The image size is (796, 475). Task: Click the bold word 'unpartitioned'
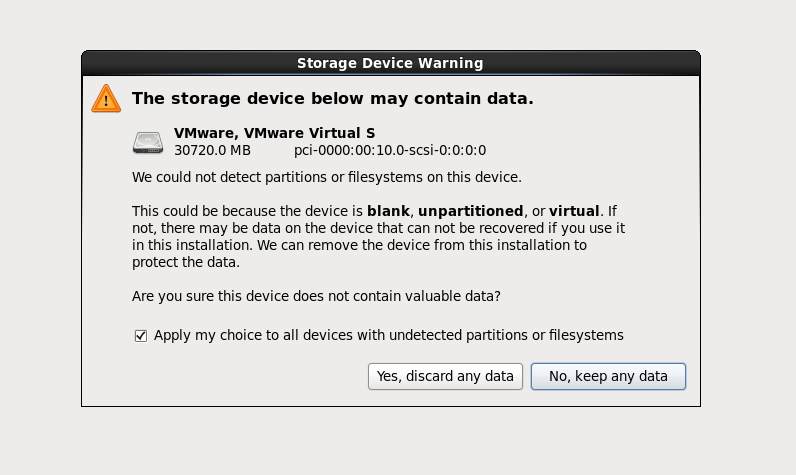(x=470, y=212)
